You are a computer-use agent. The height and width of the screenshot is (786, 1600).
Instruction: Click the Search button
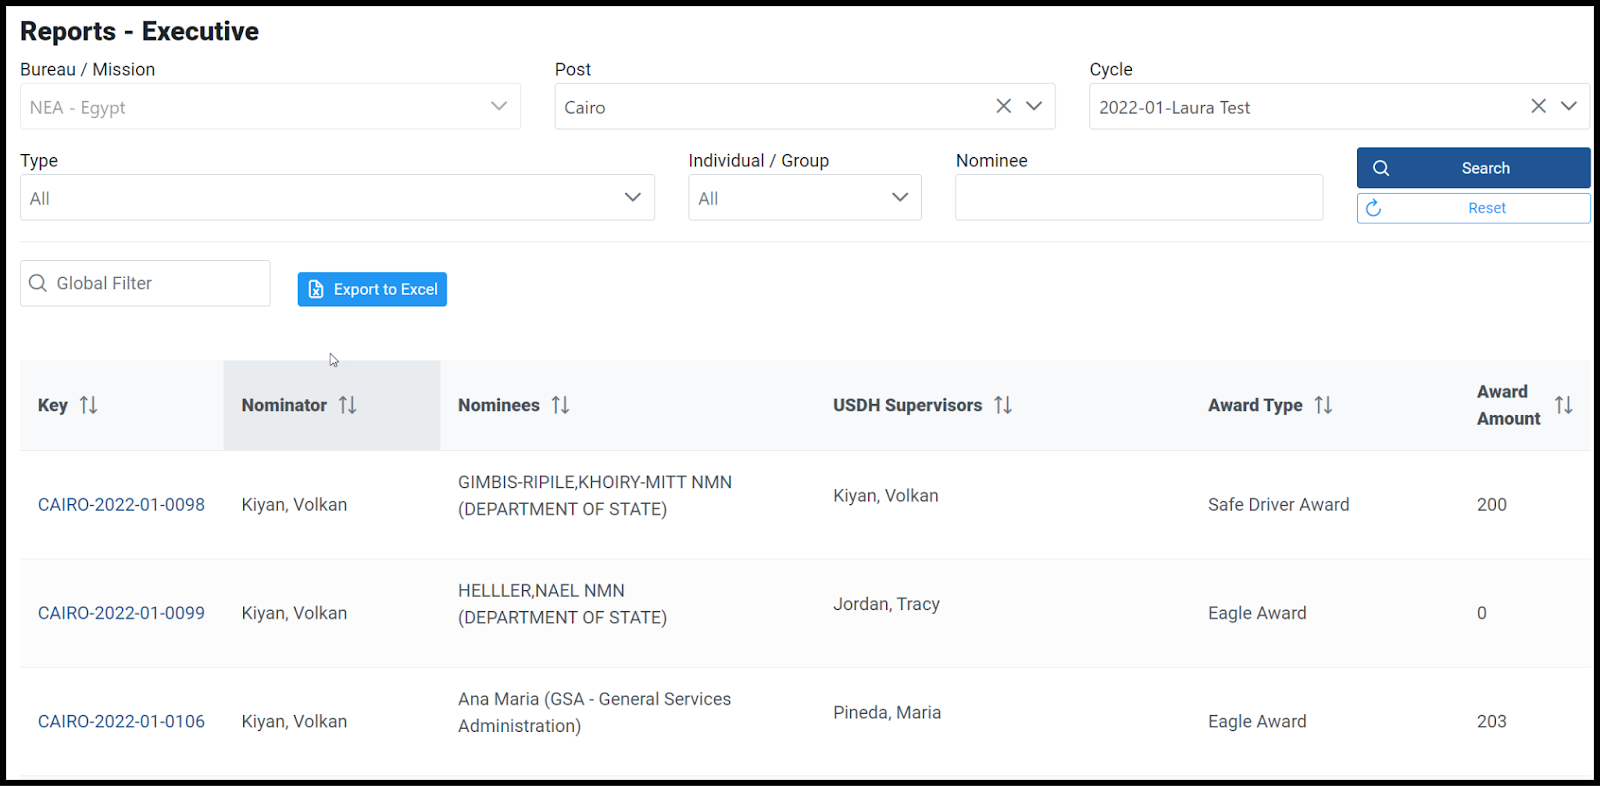coord(1473,168)
